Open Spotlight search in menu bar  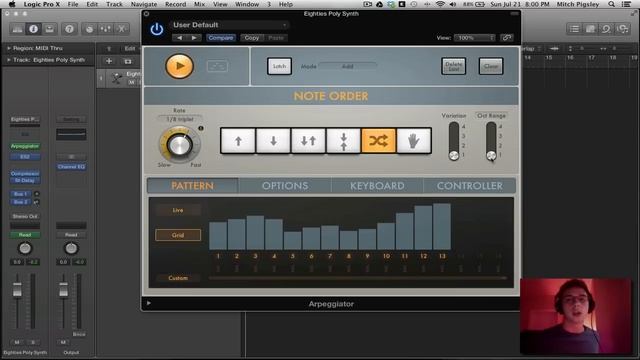coord(611,4)
